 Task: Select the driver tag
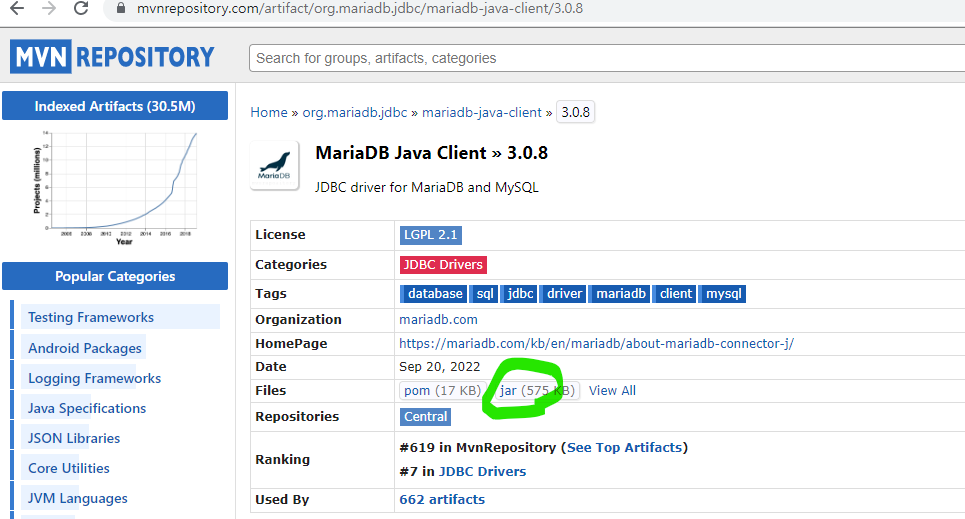563,294
